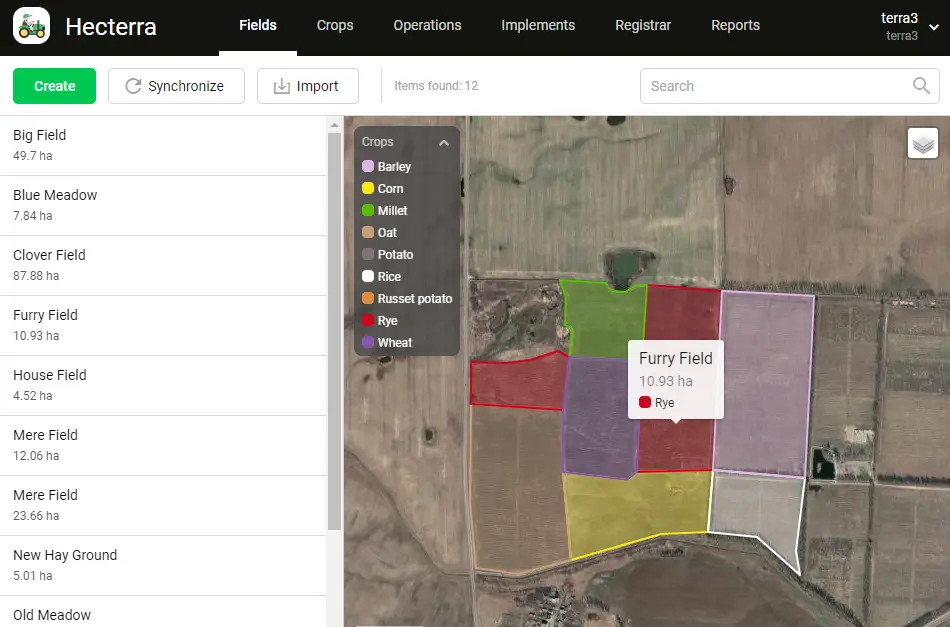Click the Synchronize button
Image resolution: width=950 pixels, height=627 pixels.
pos(176,86)
